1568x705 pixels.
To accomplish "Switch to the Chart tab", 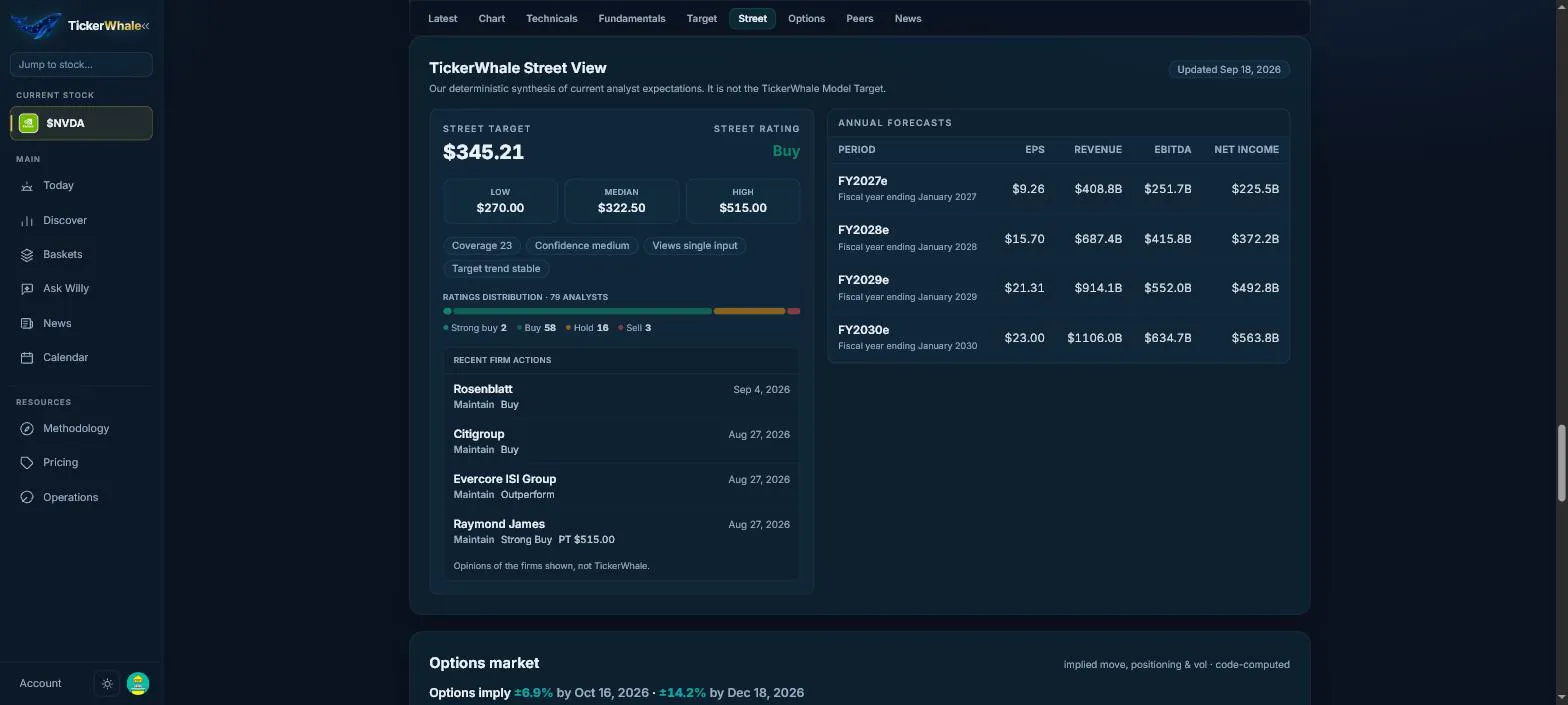I will (x=491, y=19).
